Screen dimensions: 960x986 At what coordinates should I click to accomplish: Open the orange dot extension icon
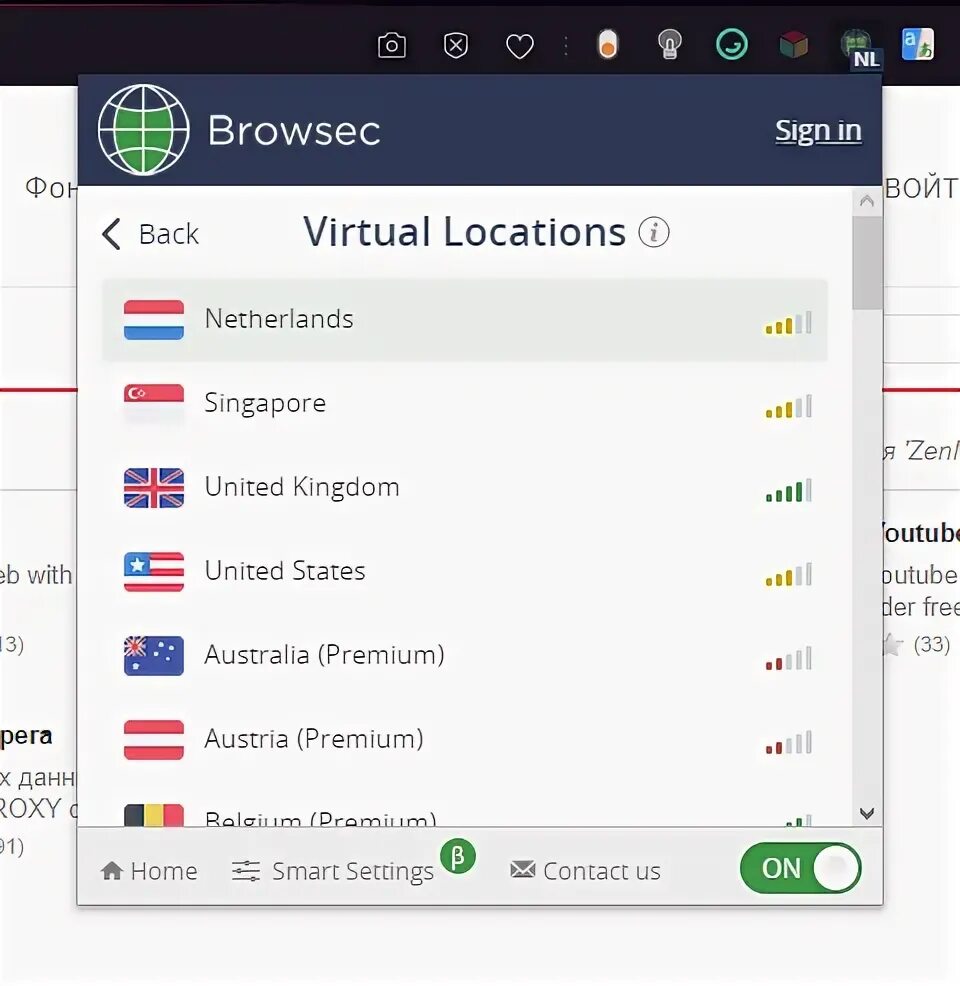pos(607,45)
